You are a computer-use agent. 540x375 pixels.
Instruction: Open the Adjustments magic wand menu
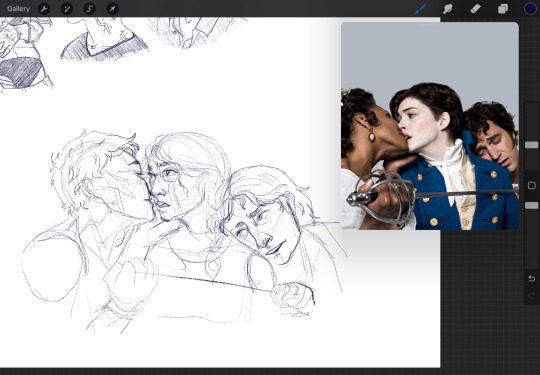coord(66,9)
